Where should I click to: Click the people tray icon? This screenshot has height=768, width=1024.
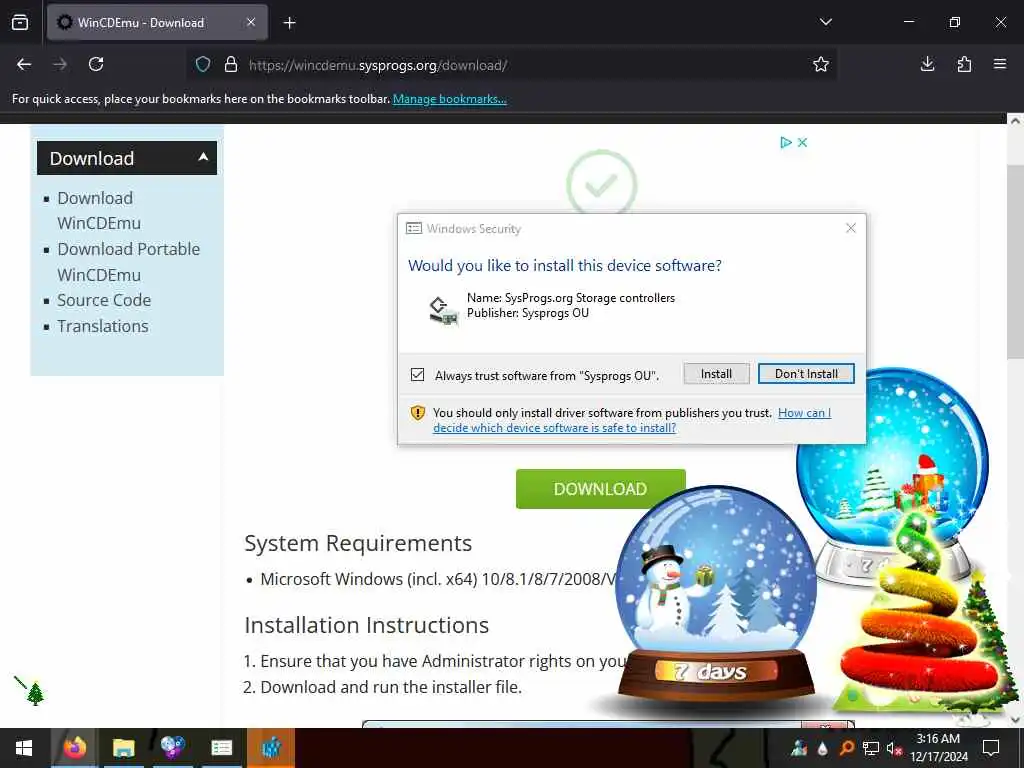[799, 748]
